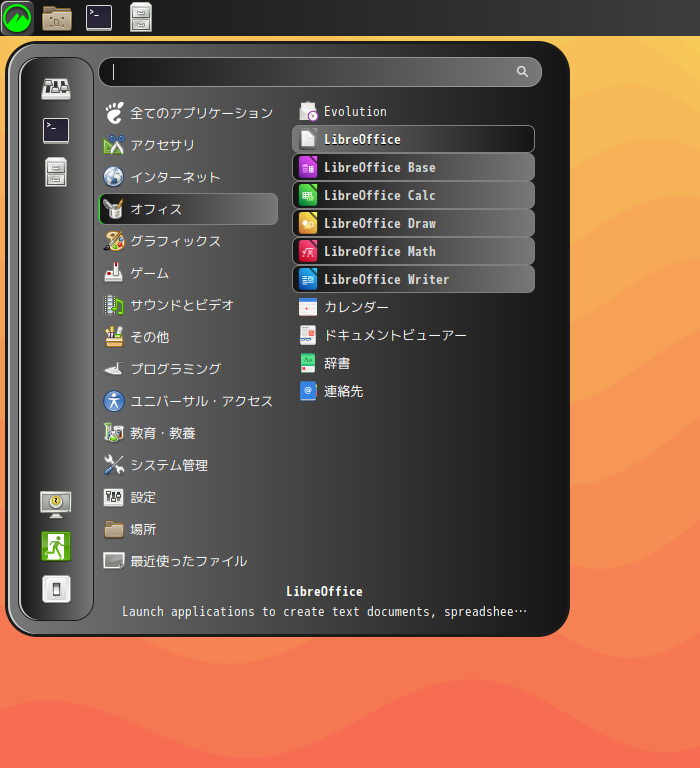Open the file cabinet launcher in the top panel
This screenshot has height=768, width=700.
(141, 18)
